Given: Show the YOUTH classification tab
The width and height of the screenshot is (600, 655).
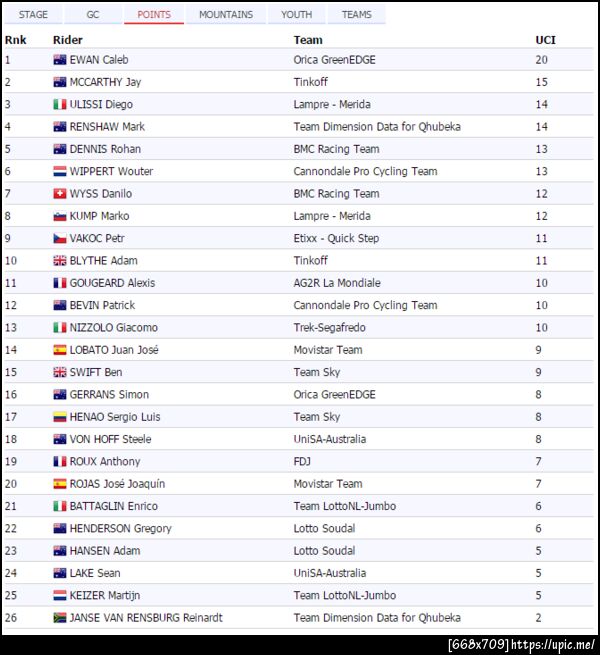Looking at the screenshot, I should coord(296,15).
